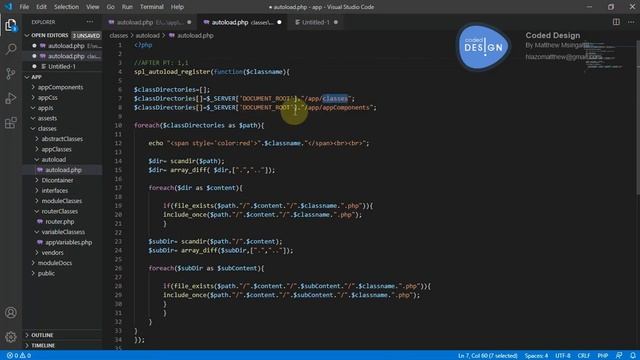Select PHP language mode in status bar
The height and width of the screenshot is (360, 640).
(x=603, y=356)
